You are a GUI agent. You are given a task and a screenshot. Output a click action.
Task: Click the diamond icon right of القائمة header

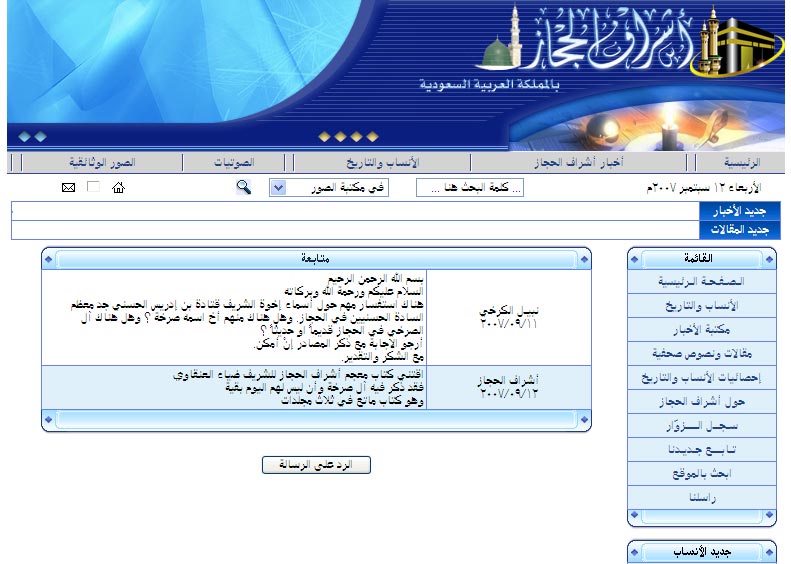tap(765, 259)
